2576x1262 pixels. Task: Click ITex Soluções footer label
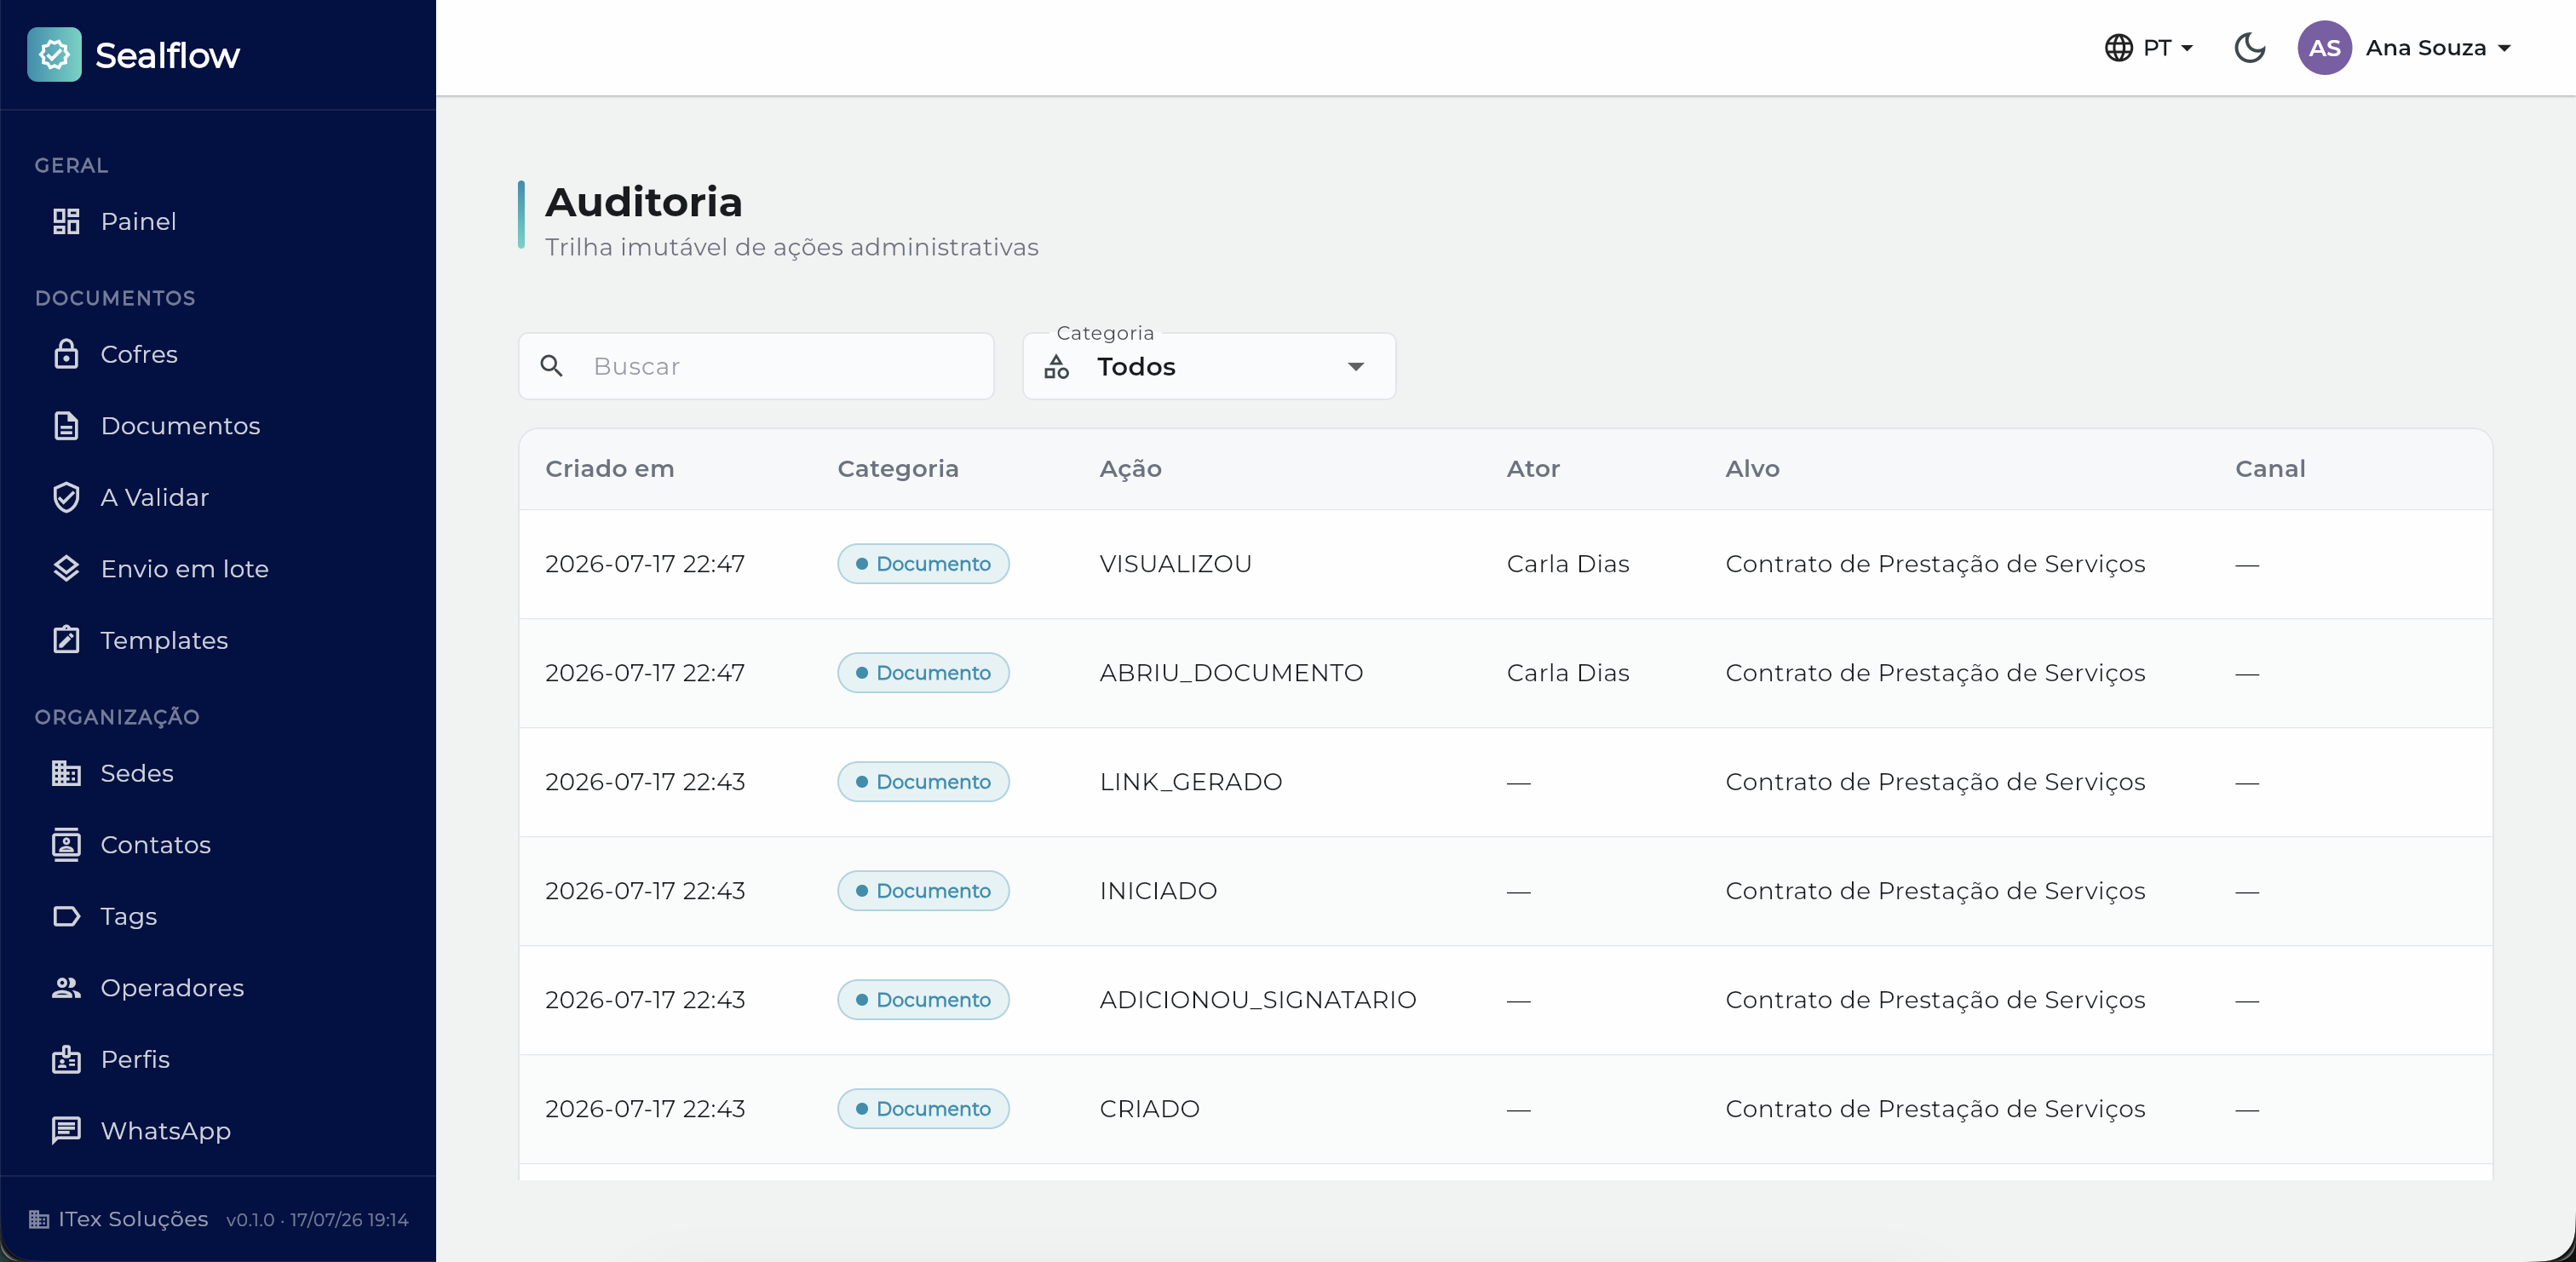click(x=133, y=1219)
